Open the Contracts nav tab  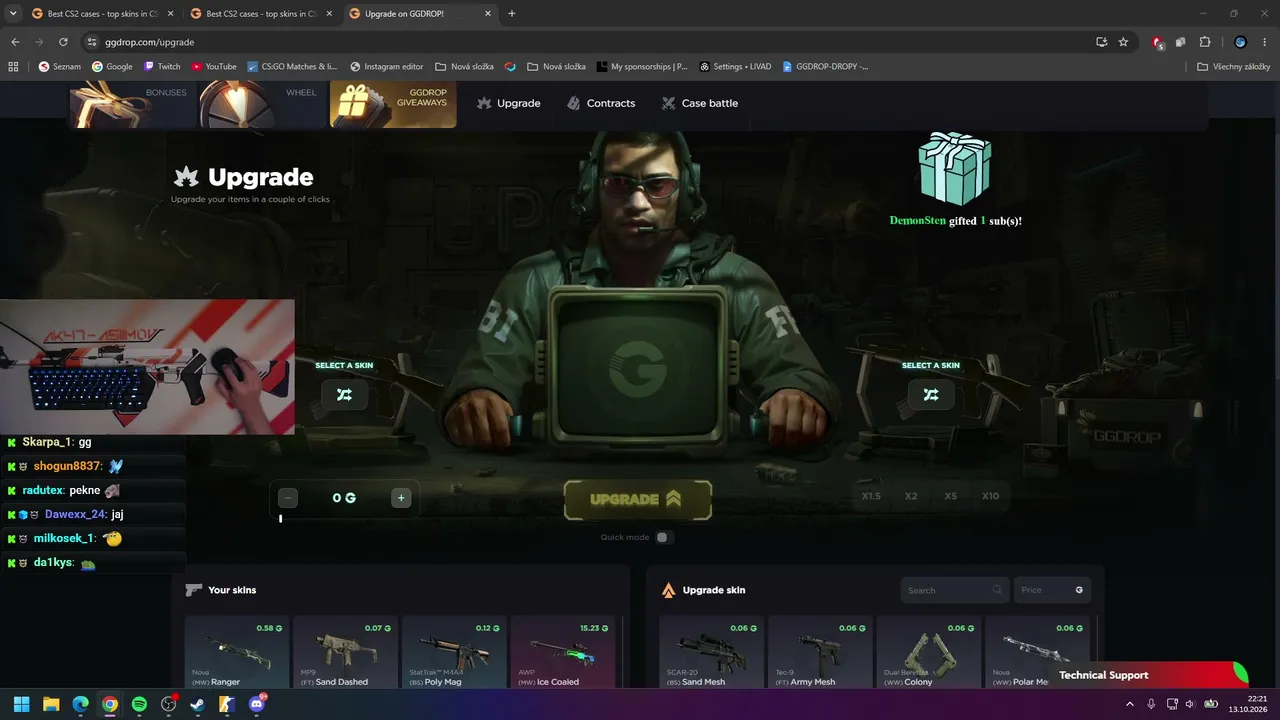600,103
